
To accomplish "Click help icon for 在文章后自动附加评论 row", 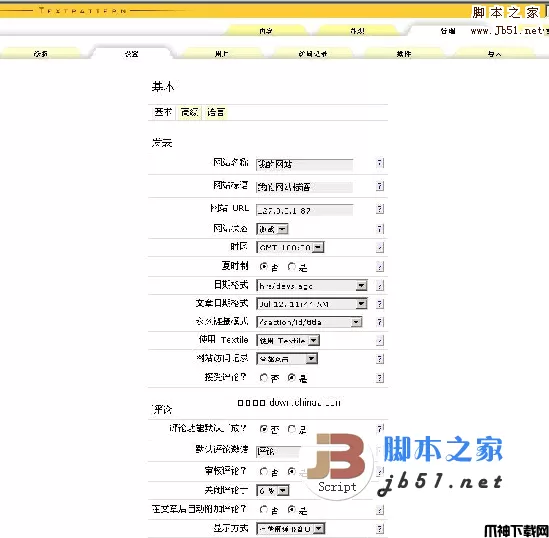I will point(380,510).
